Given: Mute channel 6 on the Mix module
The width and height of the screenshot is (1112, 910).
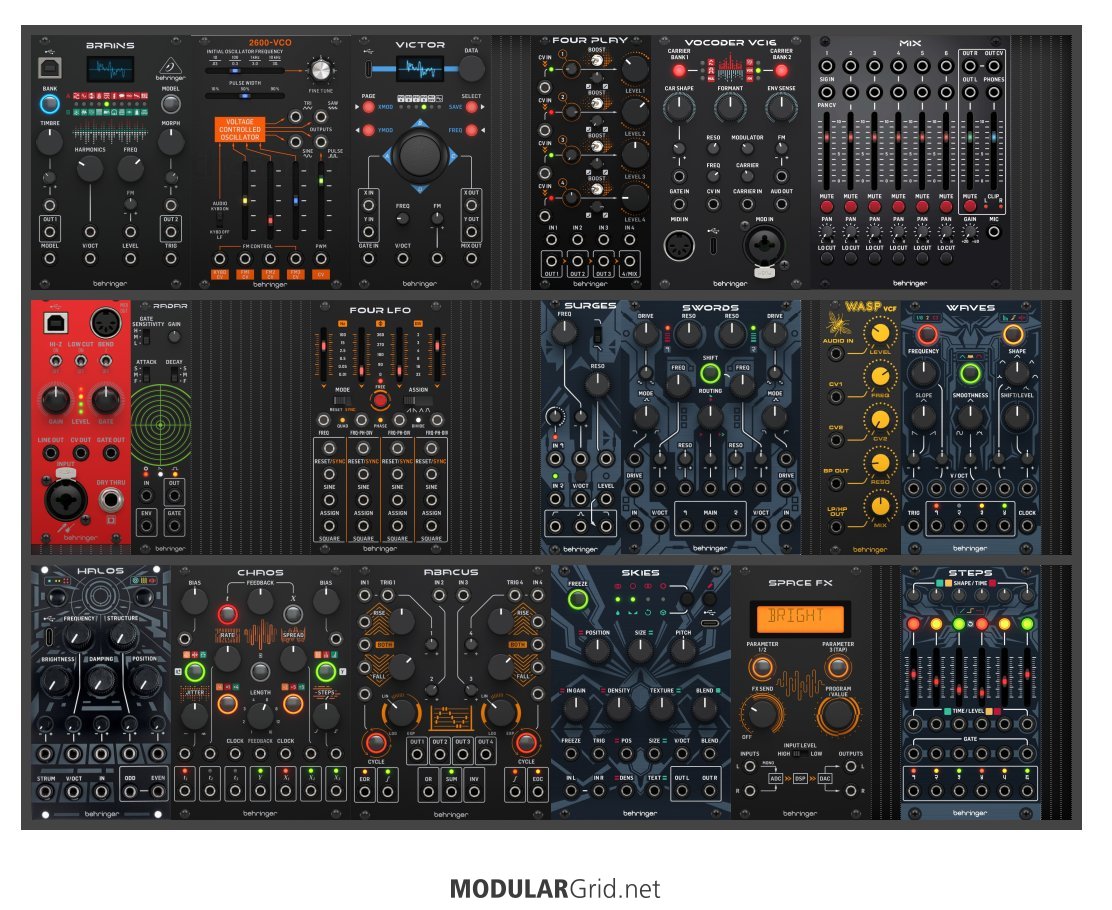Looking at the screenshot, I should (946, 206).
